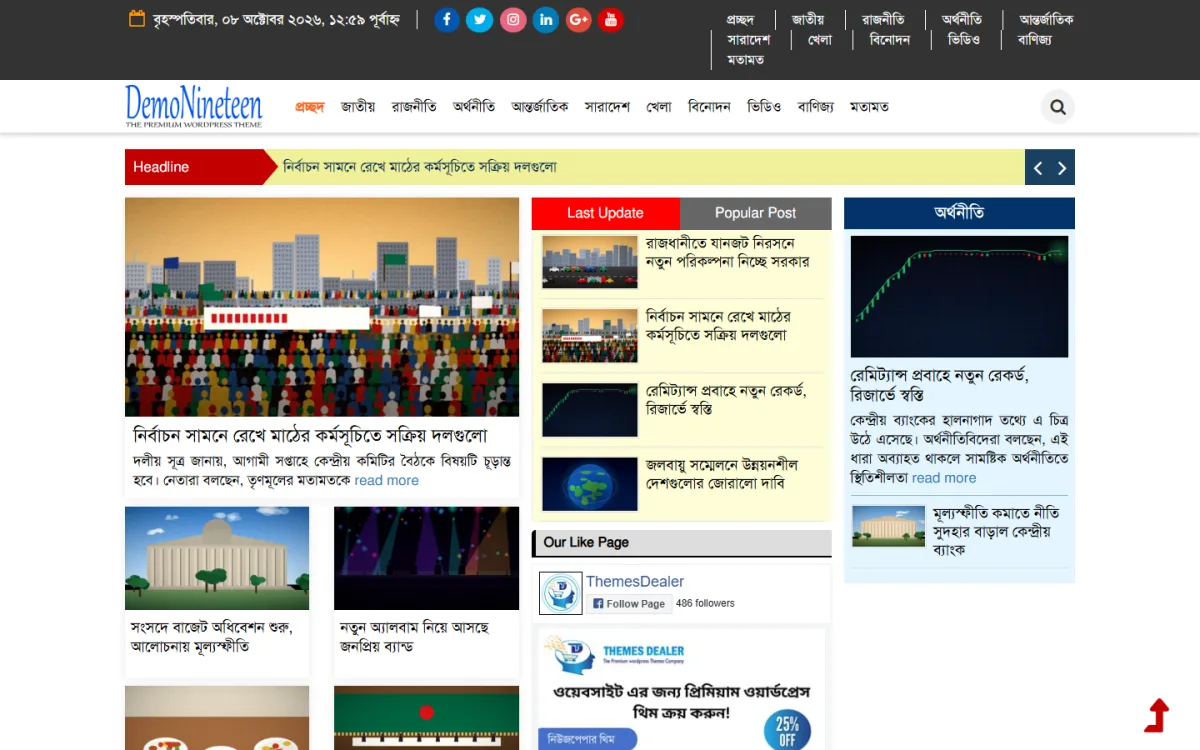Select প্রচ্ছদ in the main navigation

pos(310,107)
